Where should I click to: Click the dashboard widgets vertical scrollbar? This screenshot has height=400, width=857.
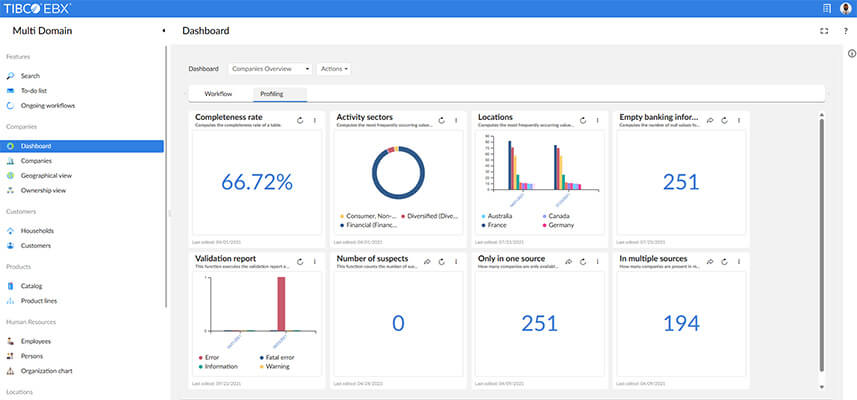821,244
